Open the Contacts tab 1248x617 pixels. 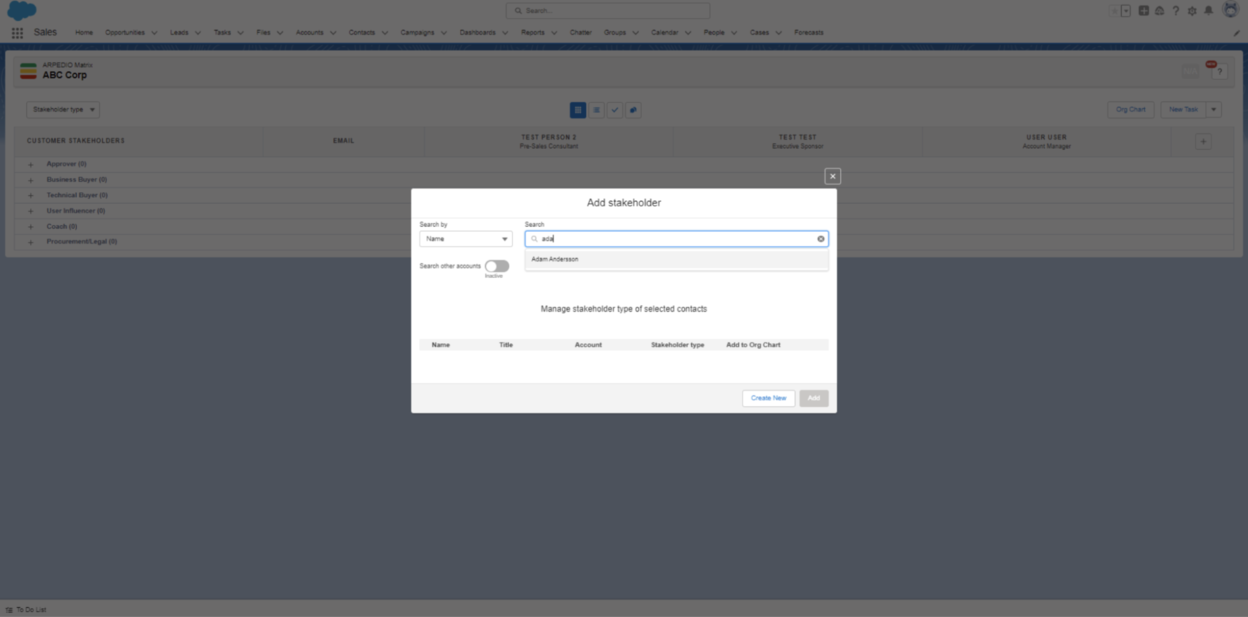pos(362,33)
